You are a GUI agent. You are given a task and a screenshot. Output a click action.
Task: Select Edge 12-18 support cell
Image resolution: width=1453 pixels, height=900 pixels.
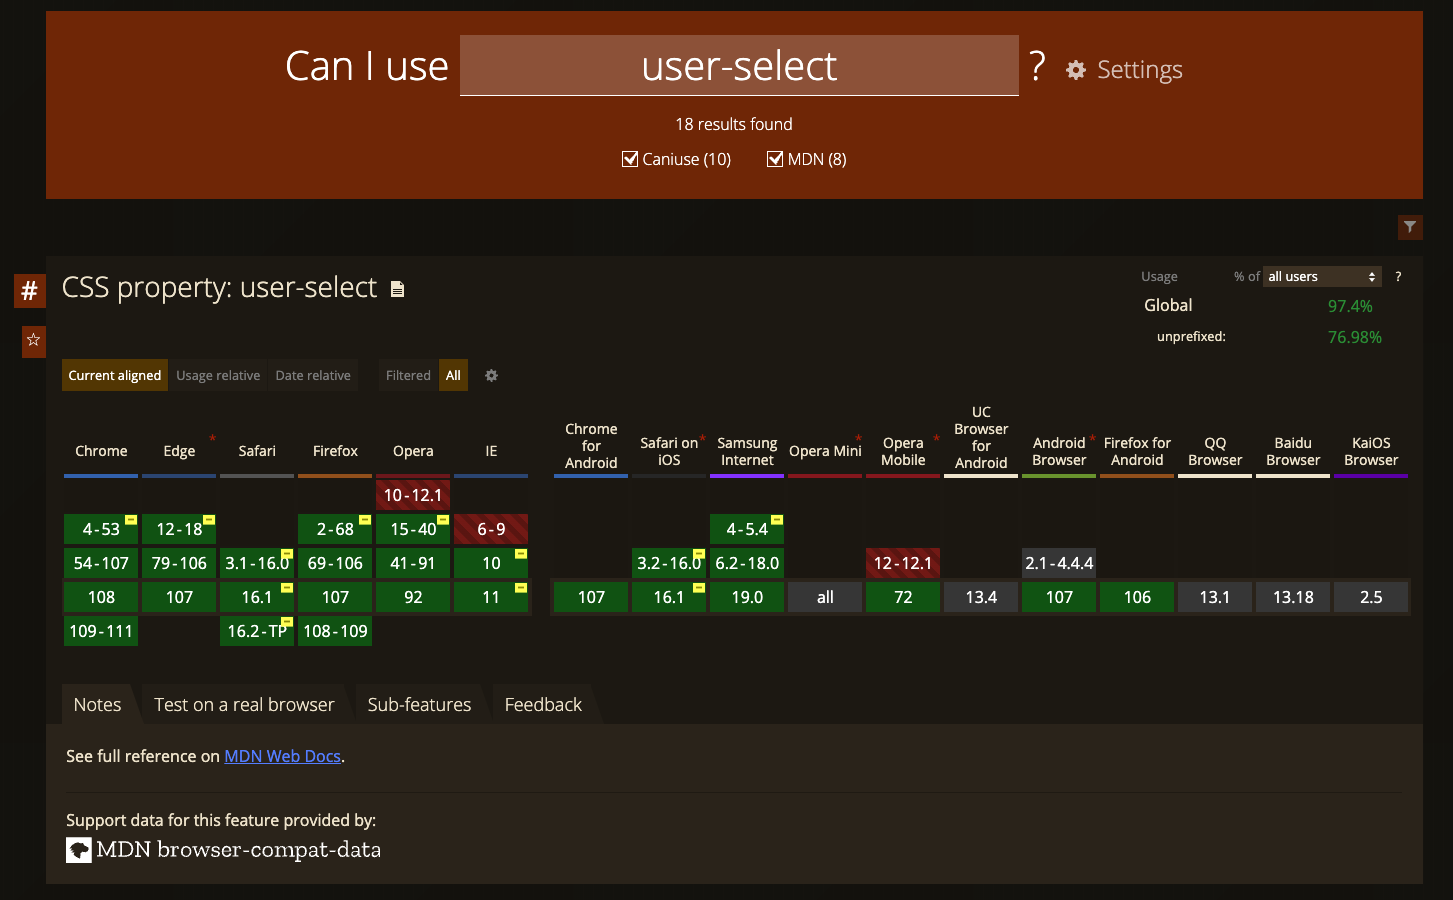tap(179, 529)
